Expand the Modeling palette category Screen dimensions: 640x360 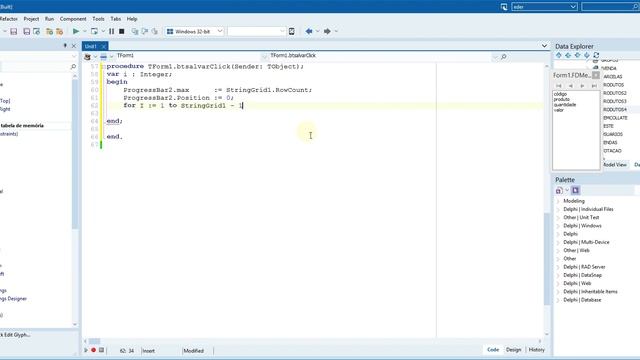point(558,201)
